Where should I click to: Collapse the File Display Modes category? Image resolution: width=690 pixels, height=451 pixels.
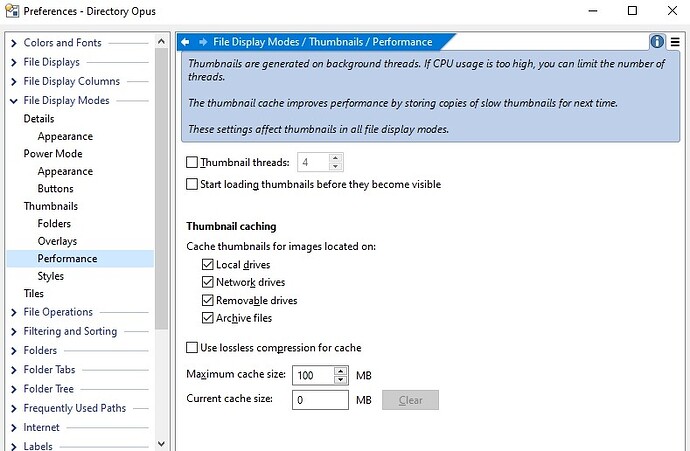[x=14, y=101]
